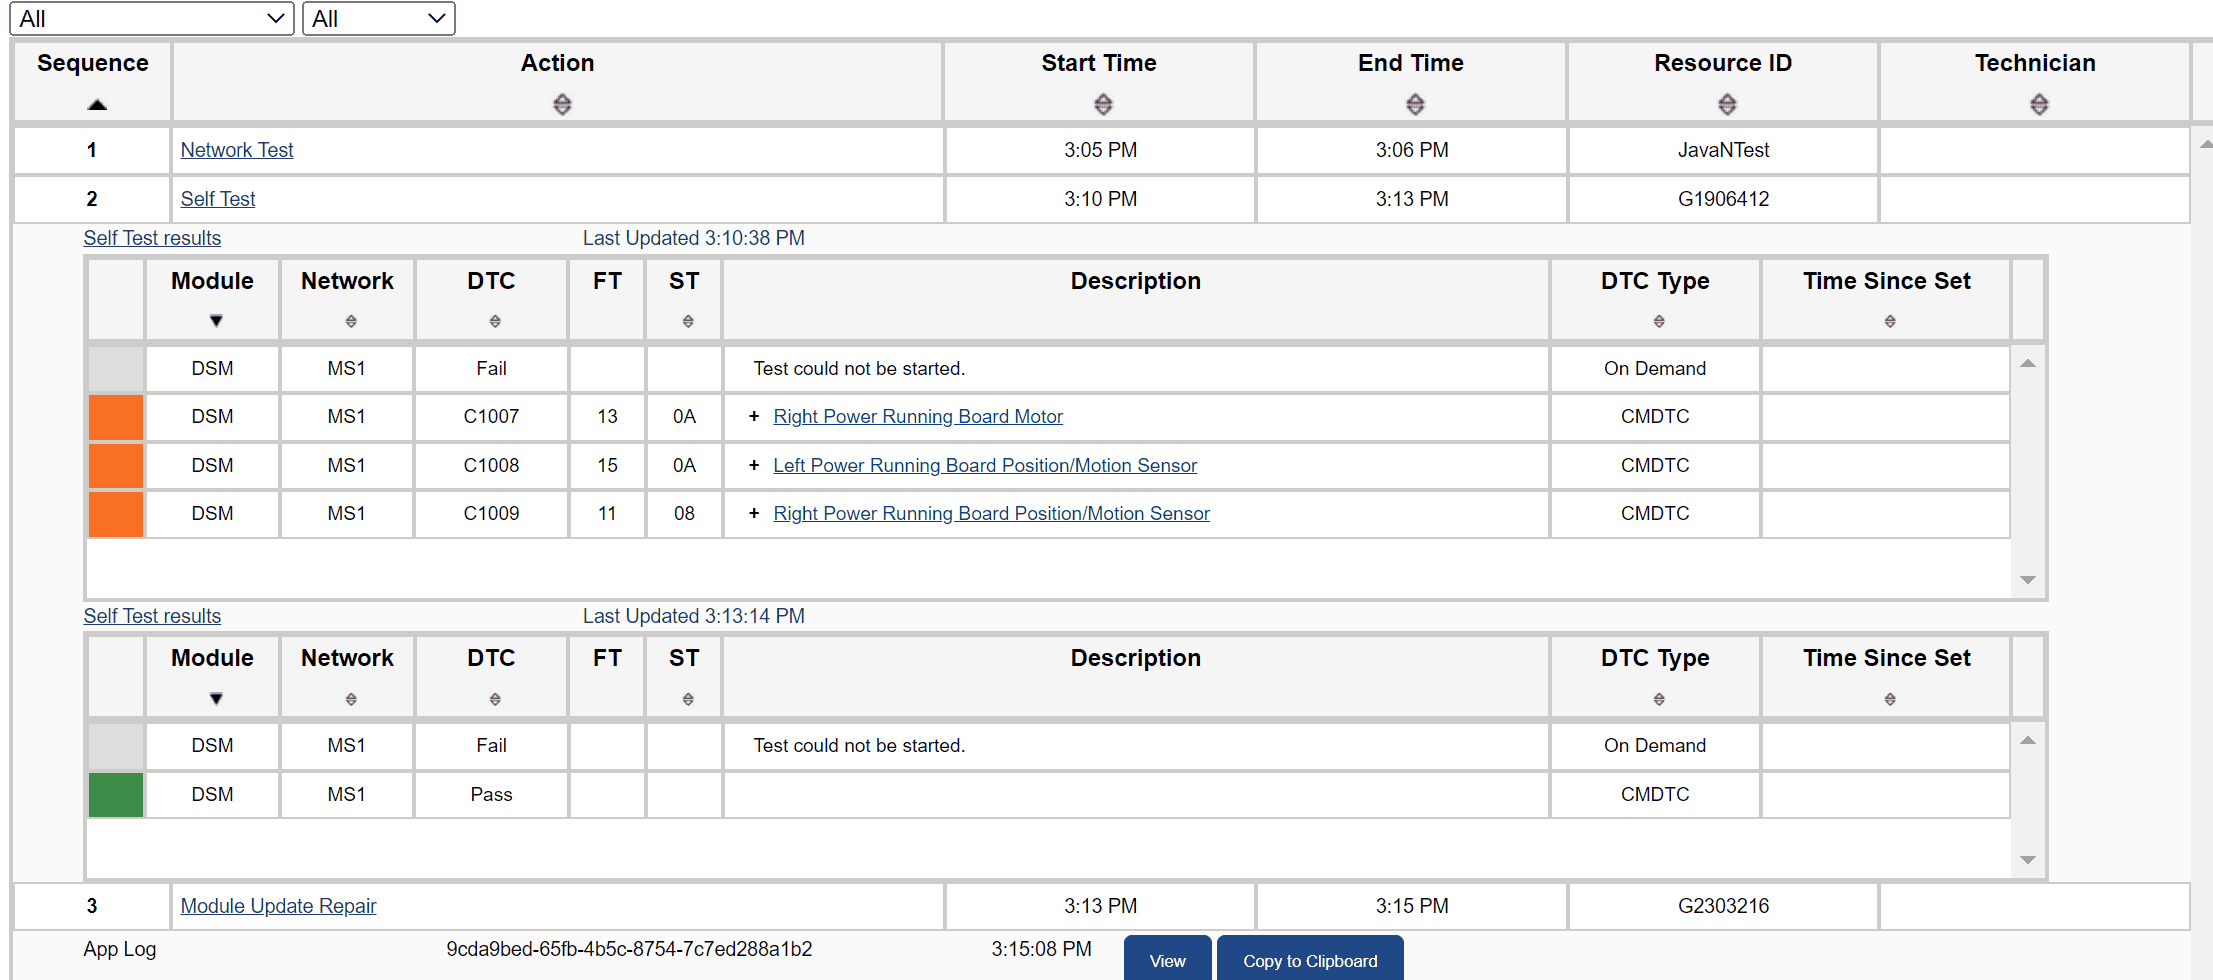The width and height of the screenshot is (2213, 980).
Task: Sort first results table by Network icon
Action: (351, 321)
